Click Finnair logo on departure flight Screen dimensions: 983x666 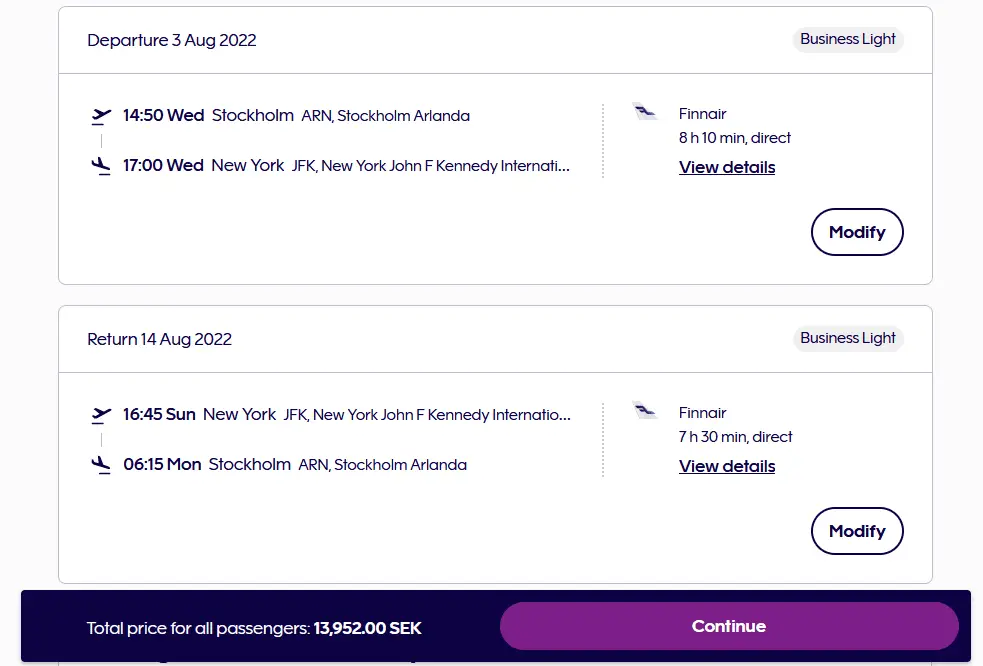click(x=645, y=112)
